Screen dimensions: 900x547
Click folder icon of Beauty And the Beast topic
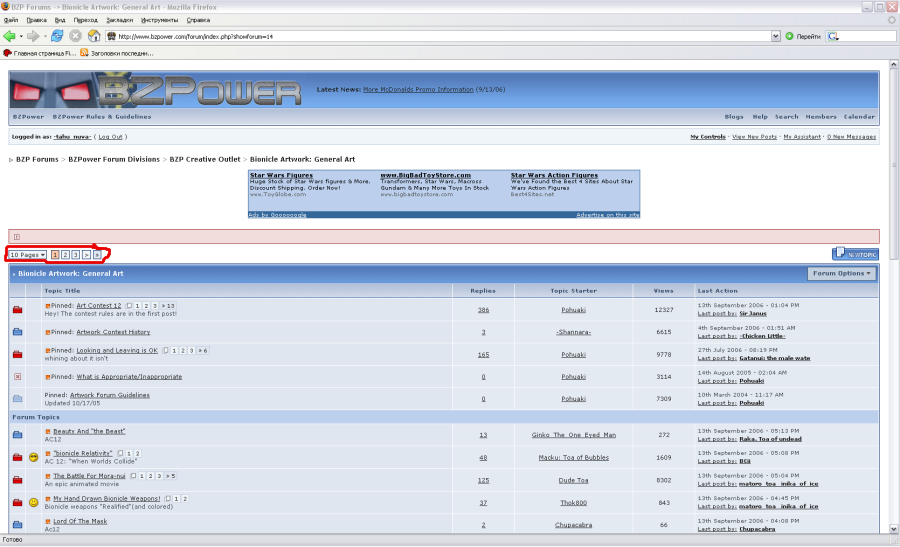[18, 435]
